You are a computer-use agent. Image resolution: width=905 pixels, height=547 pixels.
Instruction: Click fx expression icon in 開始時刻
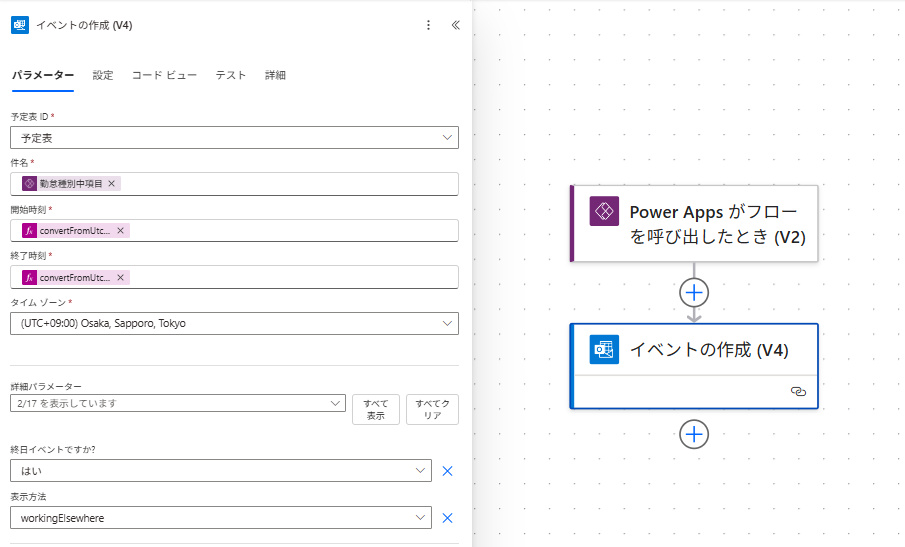tap(29, 230)
